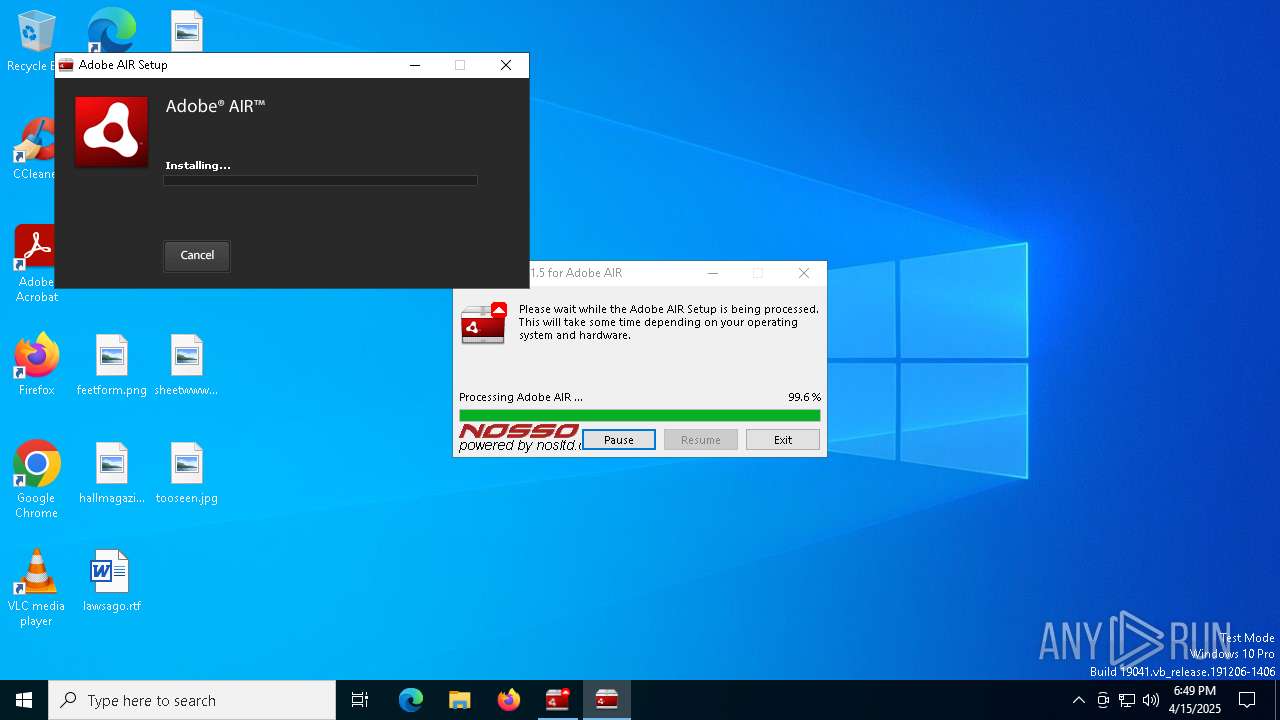Click the Adobe AIR package icon in NOSSO dialog

click(484, 324)
